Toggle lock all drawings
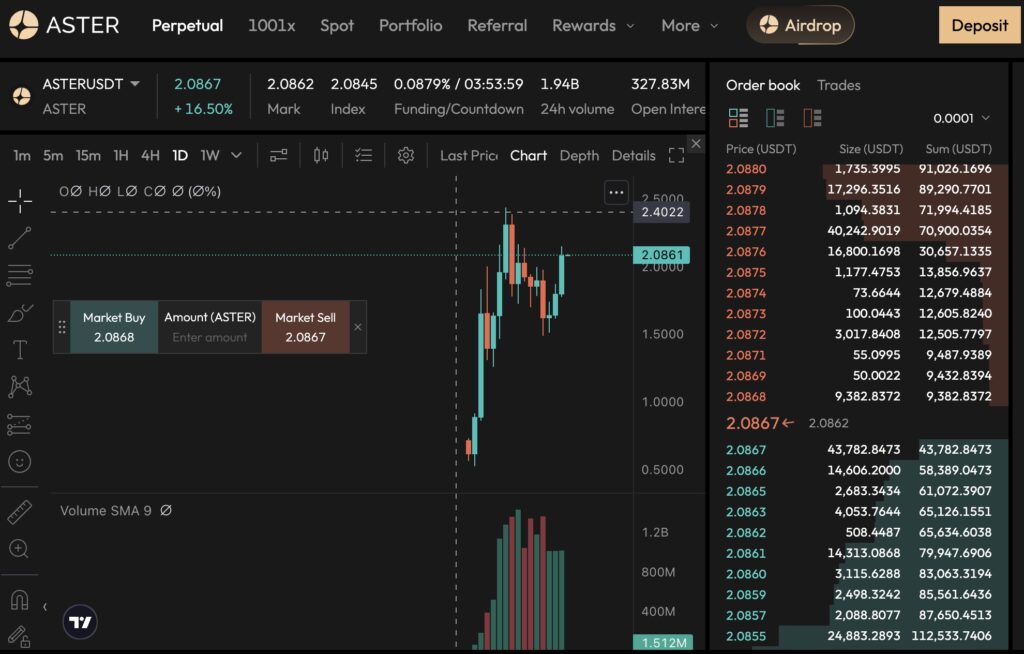The width and height of the screenshot is (1024, 654). (x=19, y=634)
